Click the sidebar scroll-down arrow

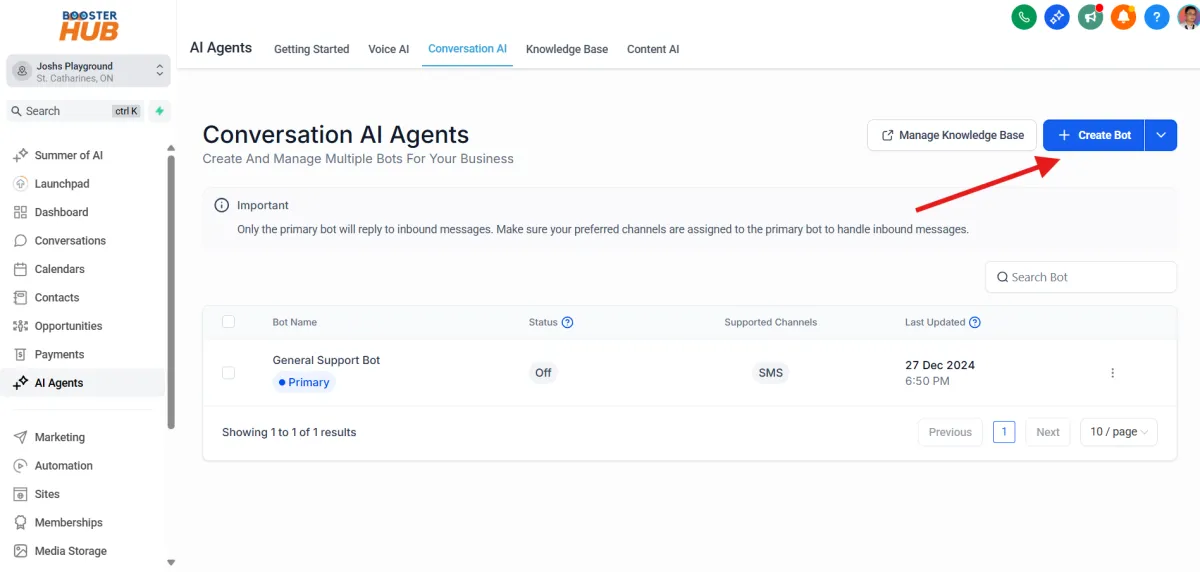click(x=171, y=563)
